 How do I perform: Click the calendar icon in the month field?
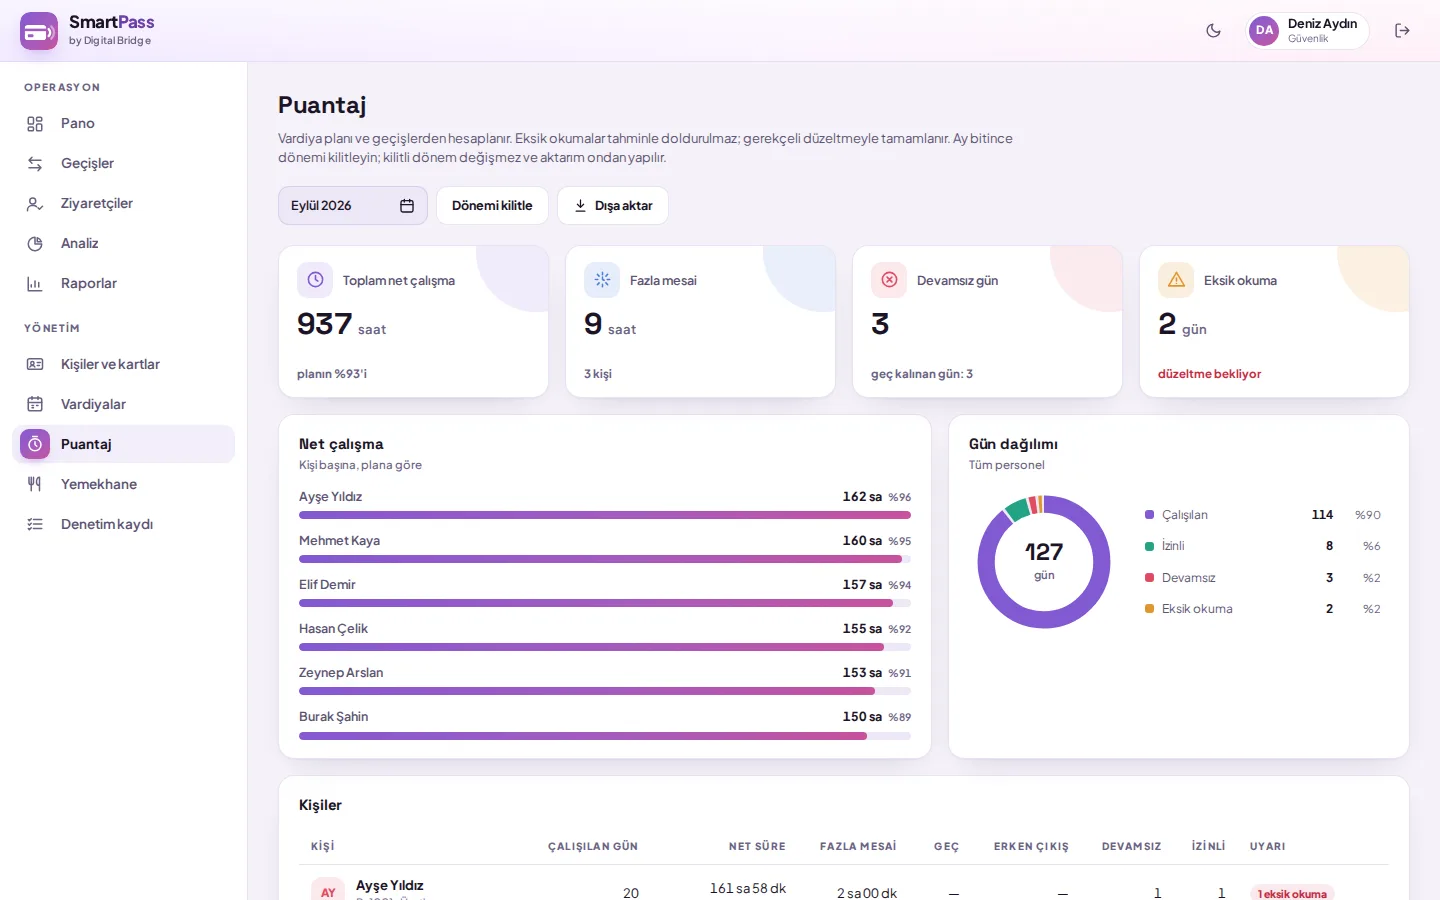(407, 206)
